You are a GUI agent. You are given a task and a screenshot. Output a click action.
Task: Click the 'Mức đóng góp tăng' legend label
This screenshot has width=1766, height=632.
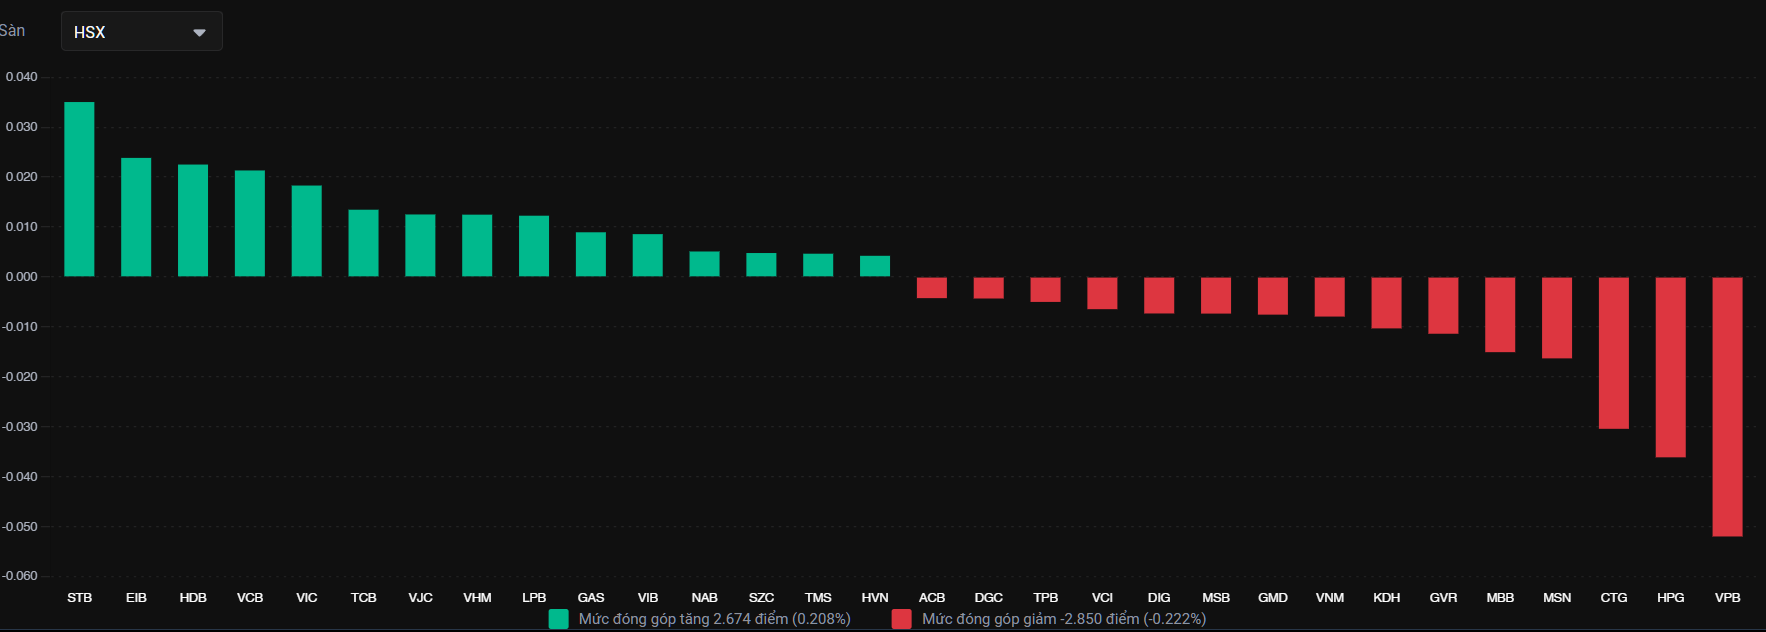click(x=714, y=619)
